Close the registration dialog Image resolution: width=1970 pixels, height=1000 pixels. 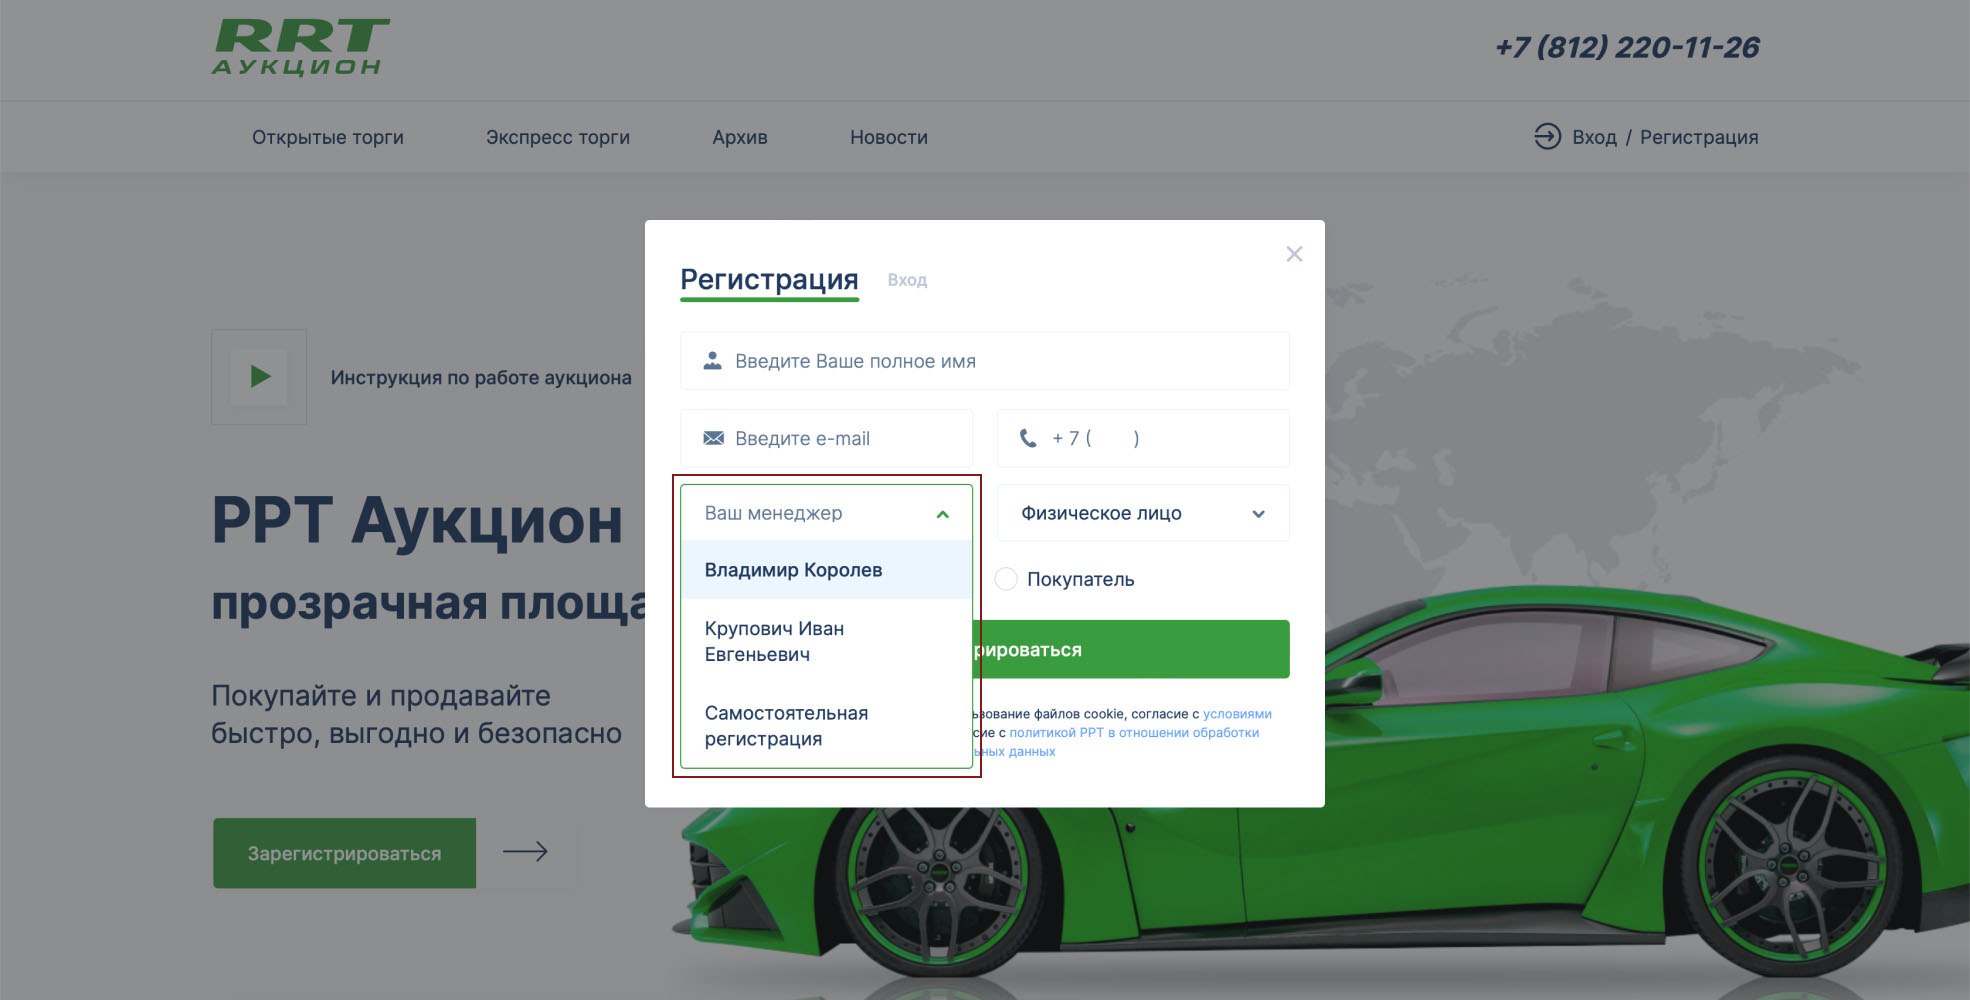1294,254
